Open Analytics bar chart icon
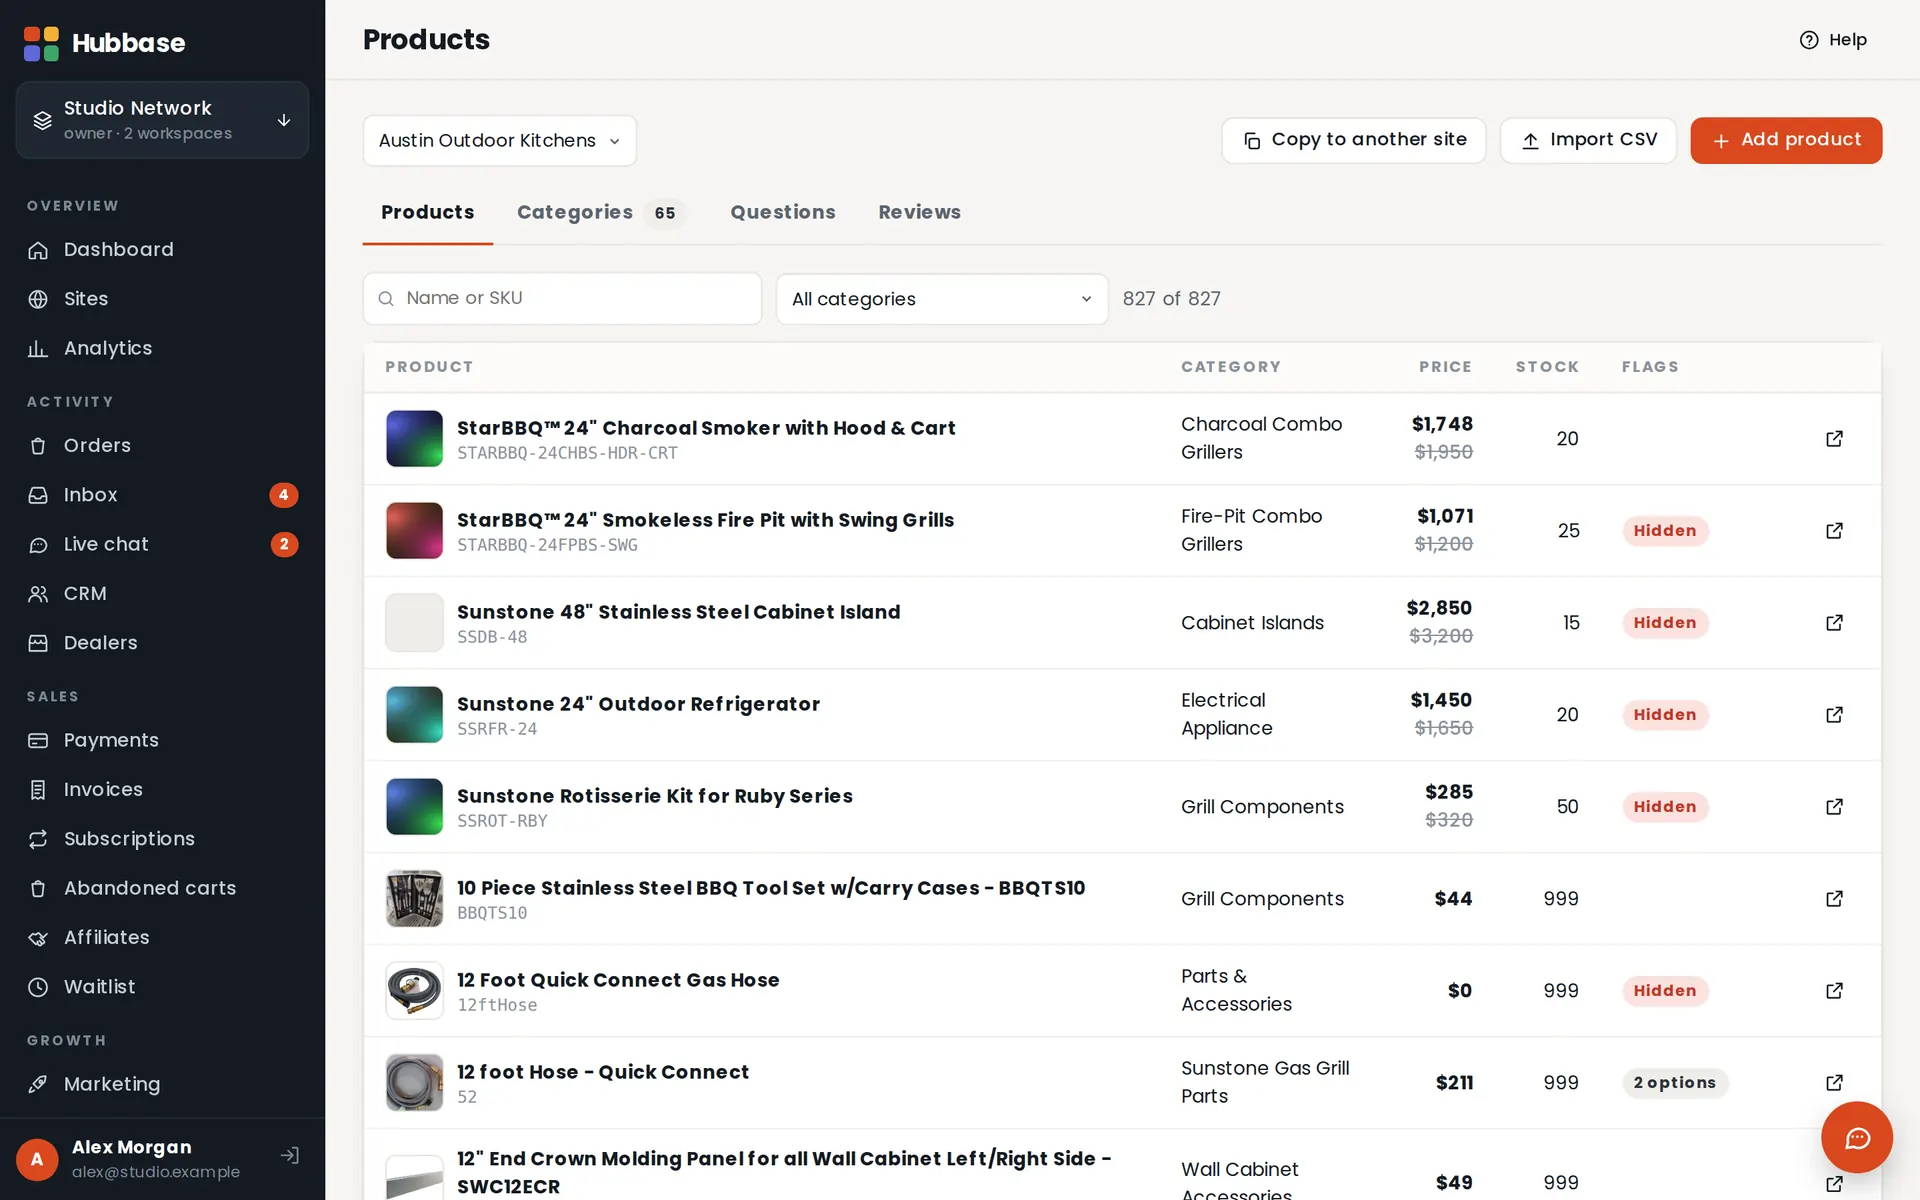 tap(38, 348)
